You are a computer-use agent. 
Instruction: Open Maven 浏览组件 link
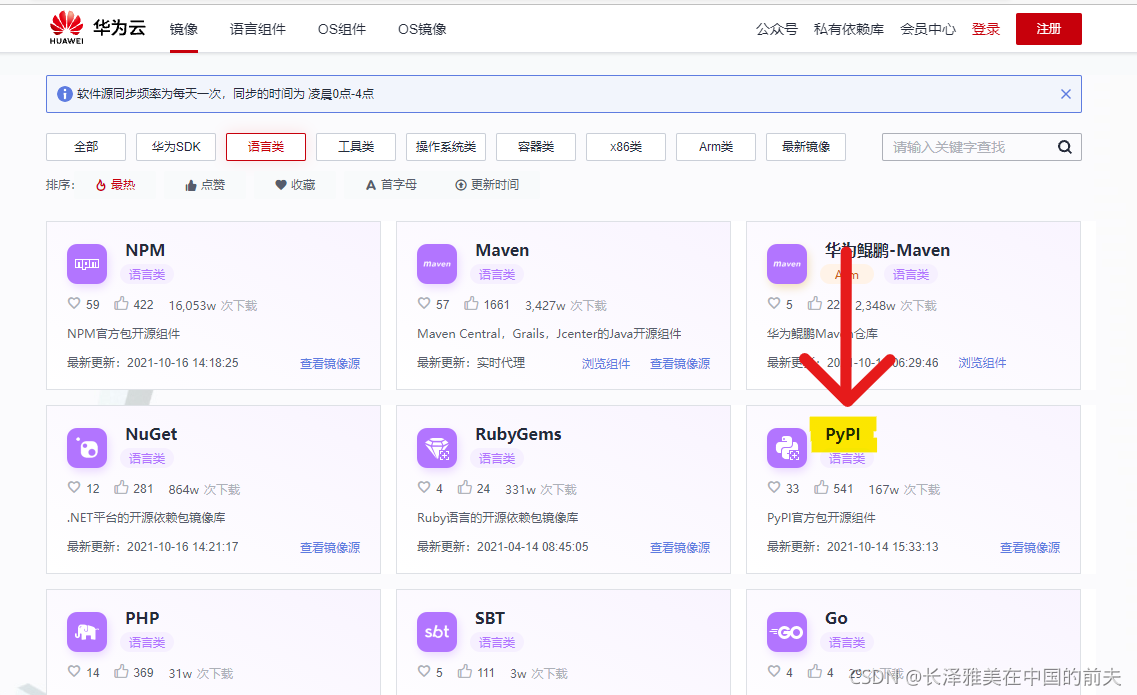(x=605, y=363)
